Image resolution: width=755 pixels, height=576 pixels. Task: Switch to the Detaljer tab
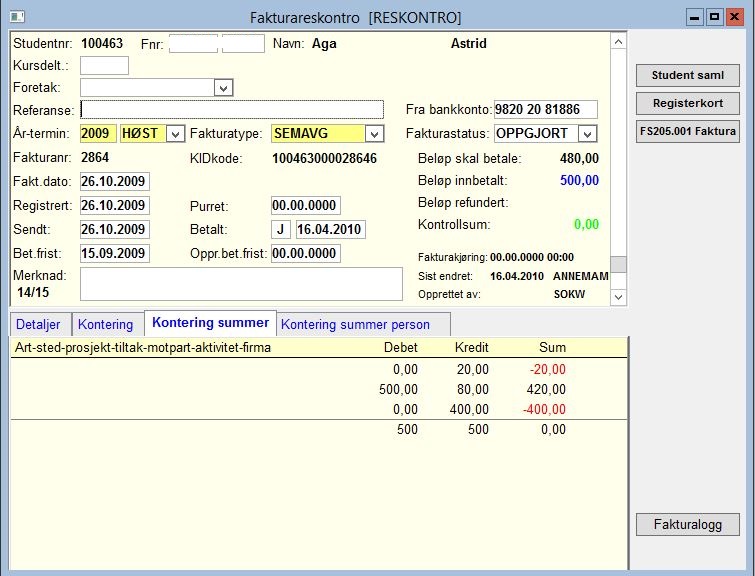[39, 324]
